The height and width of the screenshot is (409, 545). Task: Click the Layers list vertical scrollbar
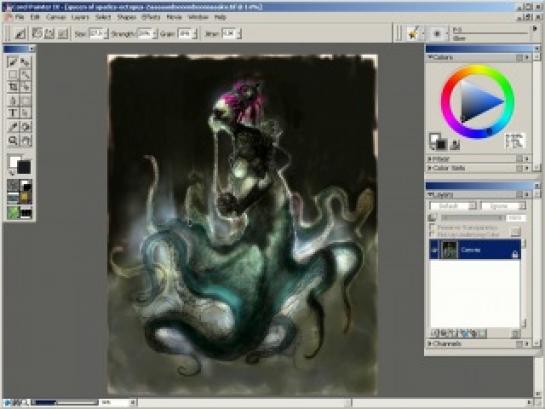click(x=524, y=284)
